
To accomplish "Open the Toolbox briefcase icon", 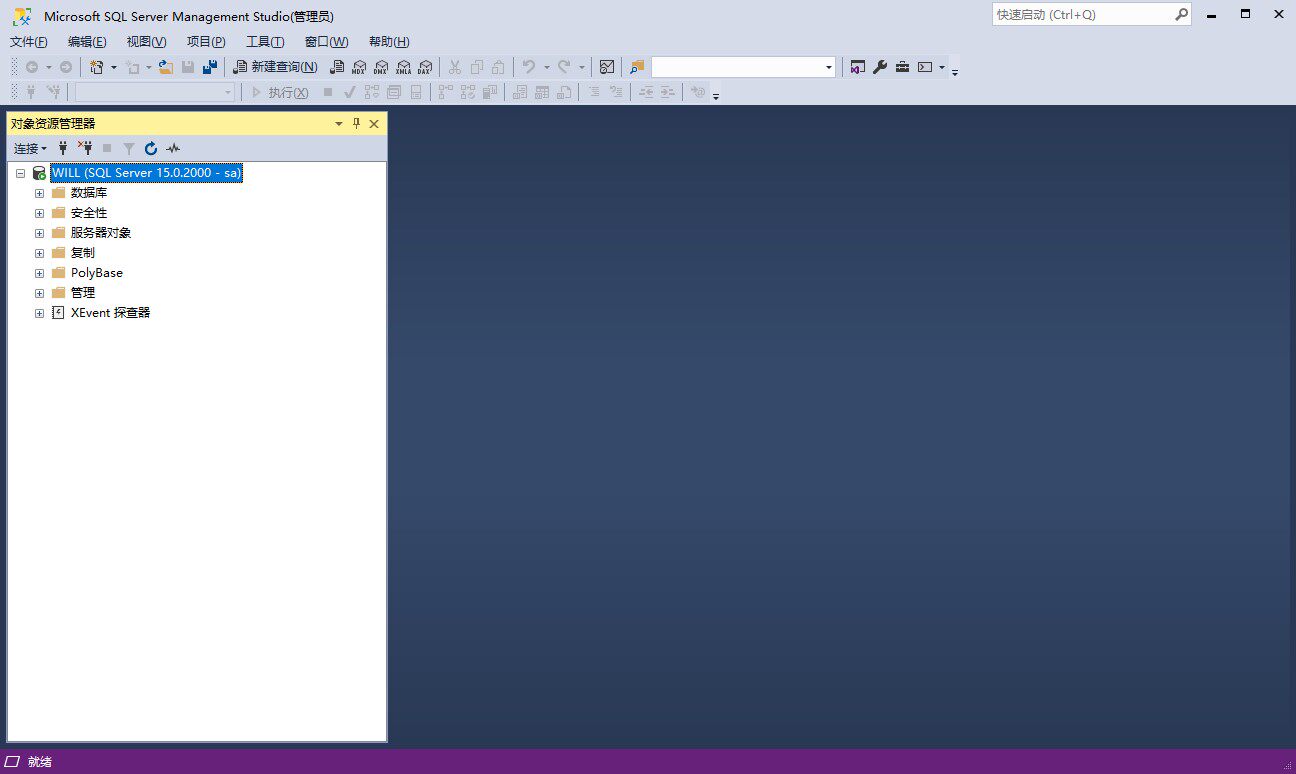I will tap(902, 67).
